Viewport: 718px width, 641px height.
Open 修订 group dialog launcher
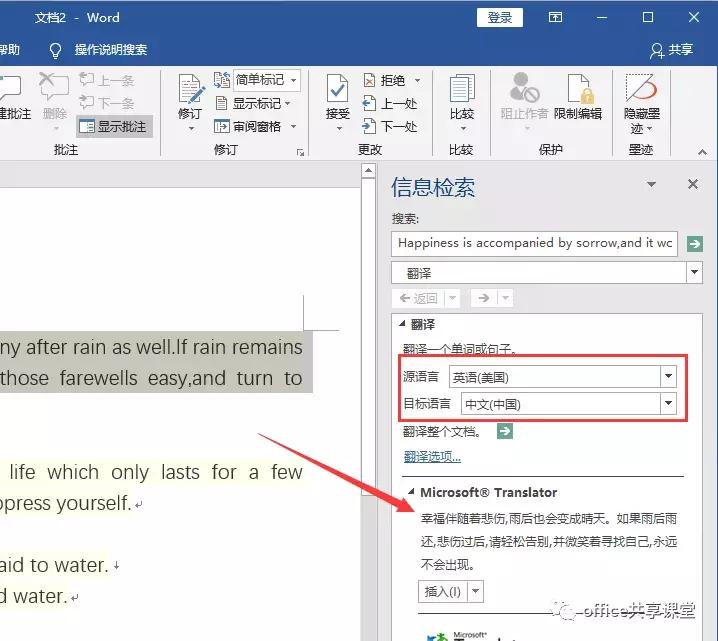click(x=300, y=152)
